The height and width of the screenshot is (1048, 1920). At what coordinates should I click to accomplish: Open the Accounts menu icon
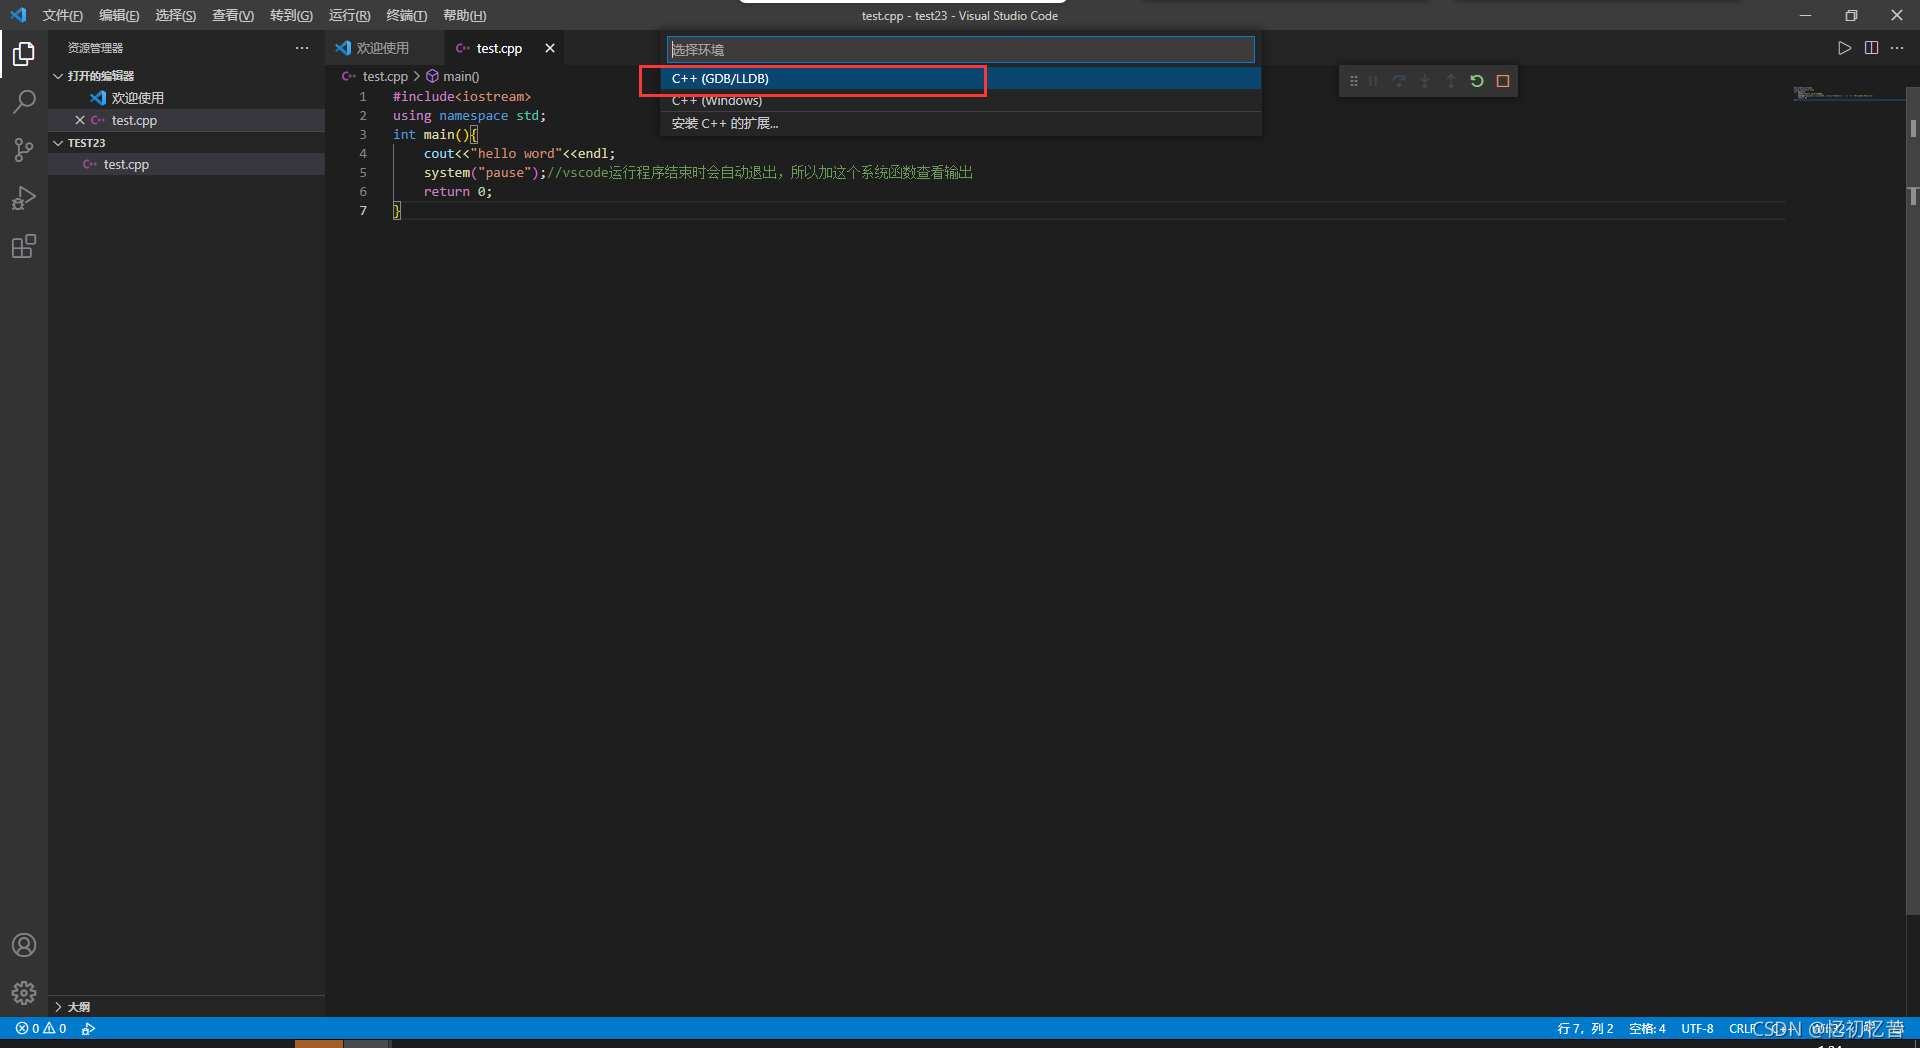point(24,945)
